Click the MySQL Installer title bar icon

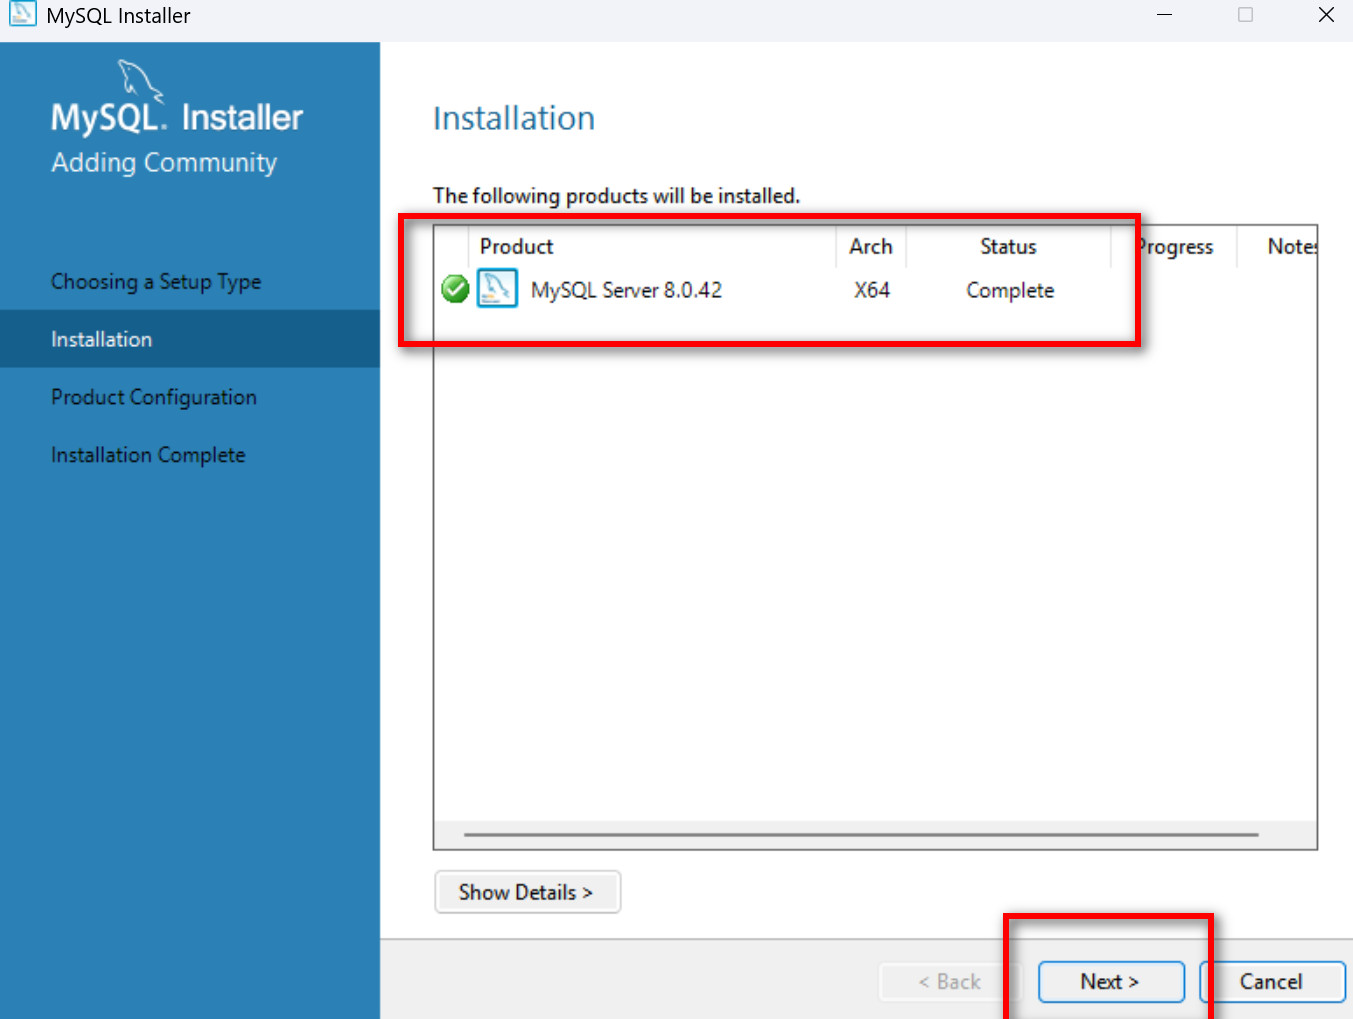(x=22, y=14)
